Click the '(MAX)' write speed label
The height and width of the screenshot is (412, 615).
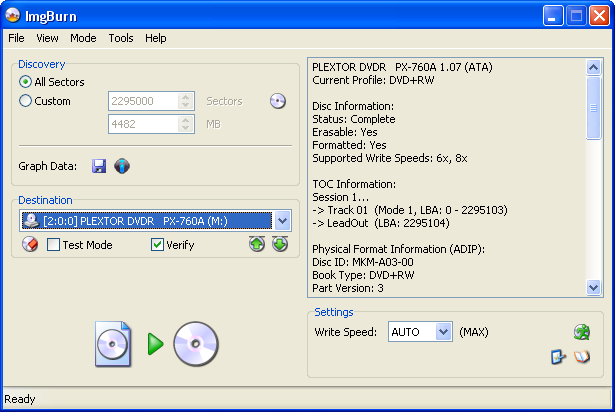[x=474, y=332]
